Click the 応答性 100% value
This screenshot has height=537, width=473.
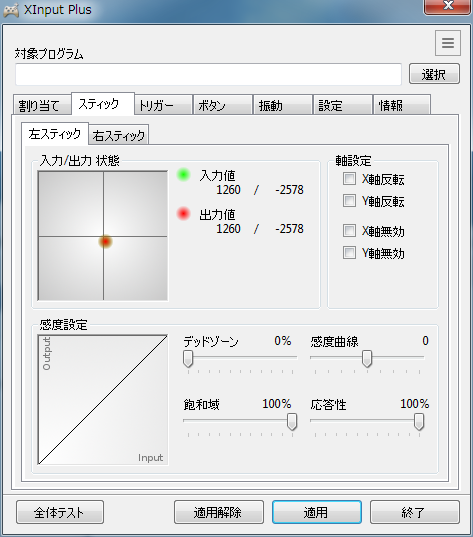click(415, 404)
